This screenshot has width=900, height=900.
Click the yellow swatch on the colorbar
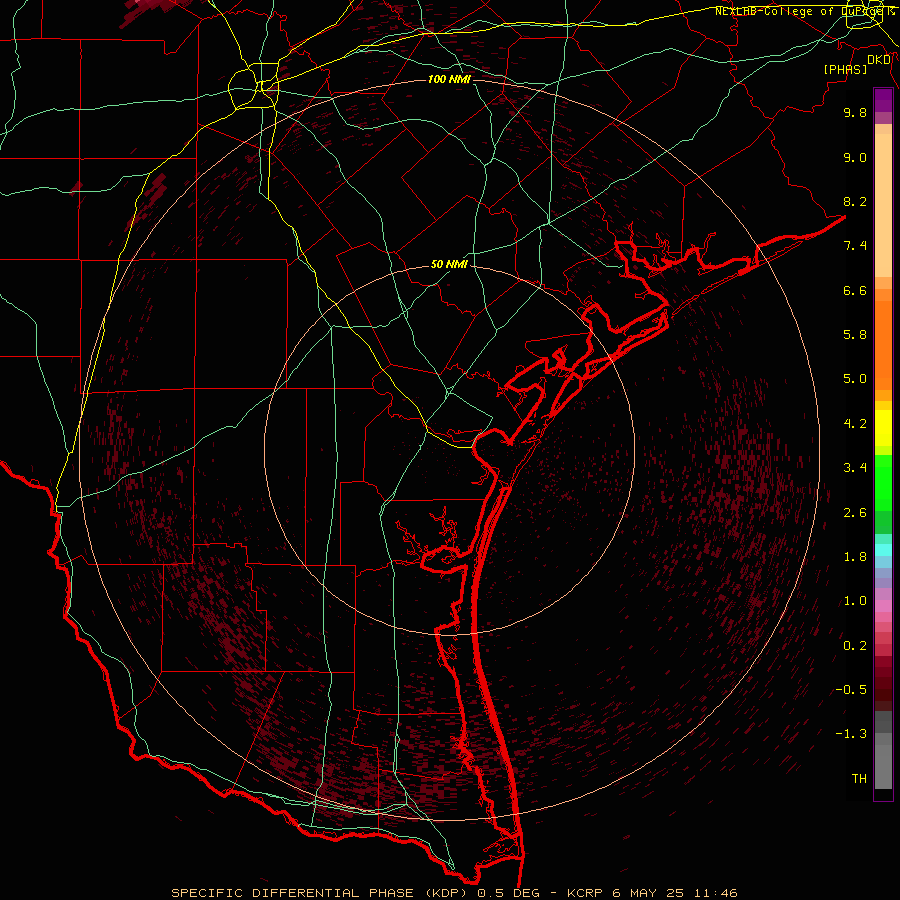(883, 428)
